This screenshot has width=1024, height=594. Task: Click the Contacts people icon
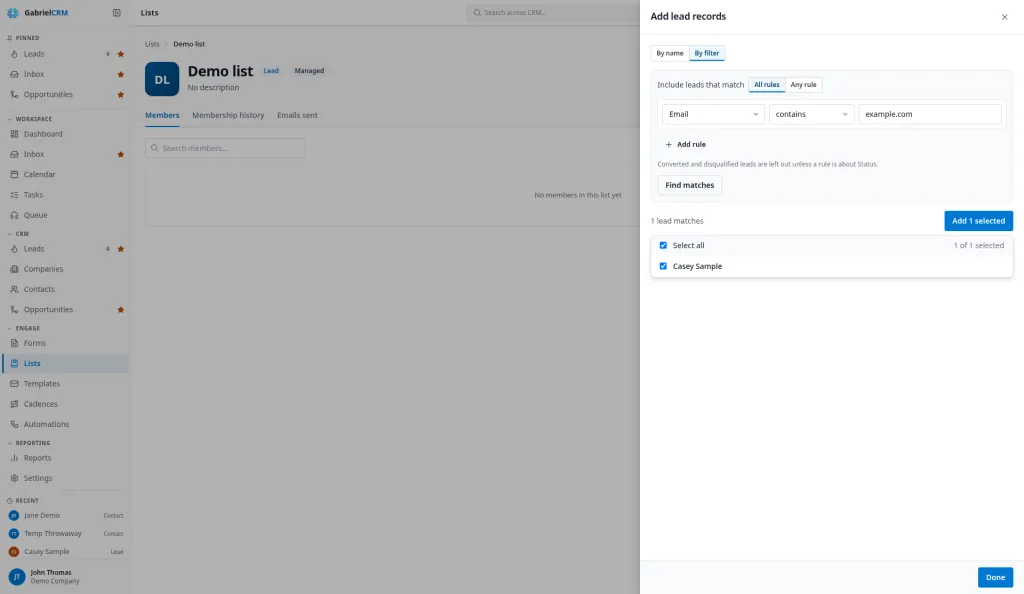(x=14, y=289)
